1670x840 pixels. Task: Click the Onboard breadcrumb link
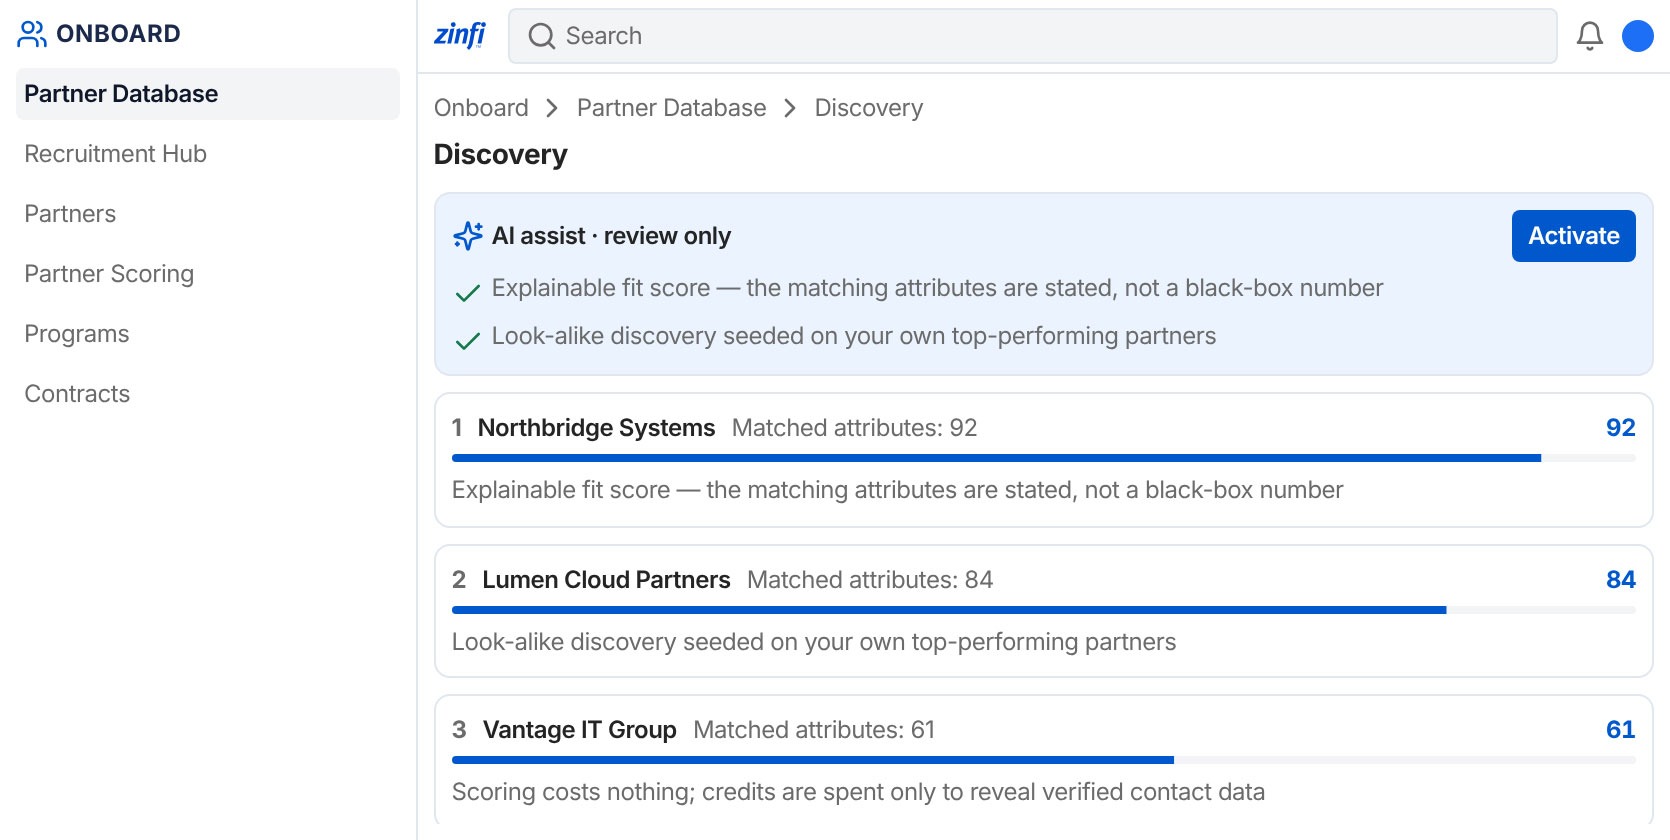point(481,108)
